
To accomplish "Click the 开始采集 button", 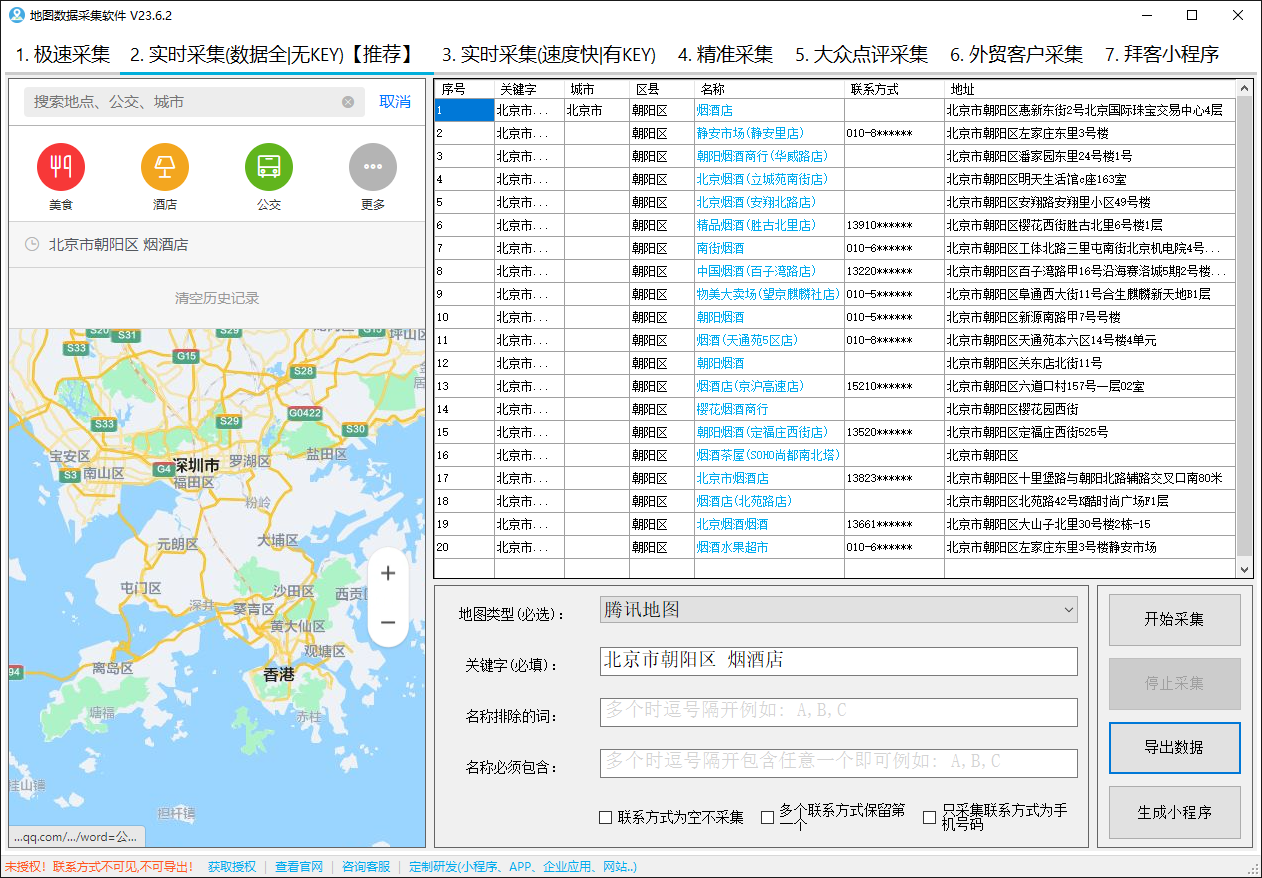I will coord(1174,620).
